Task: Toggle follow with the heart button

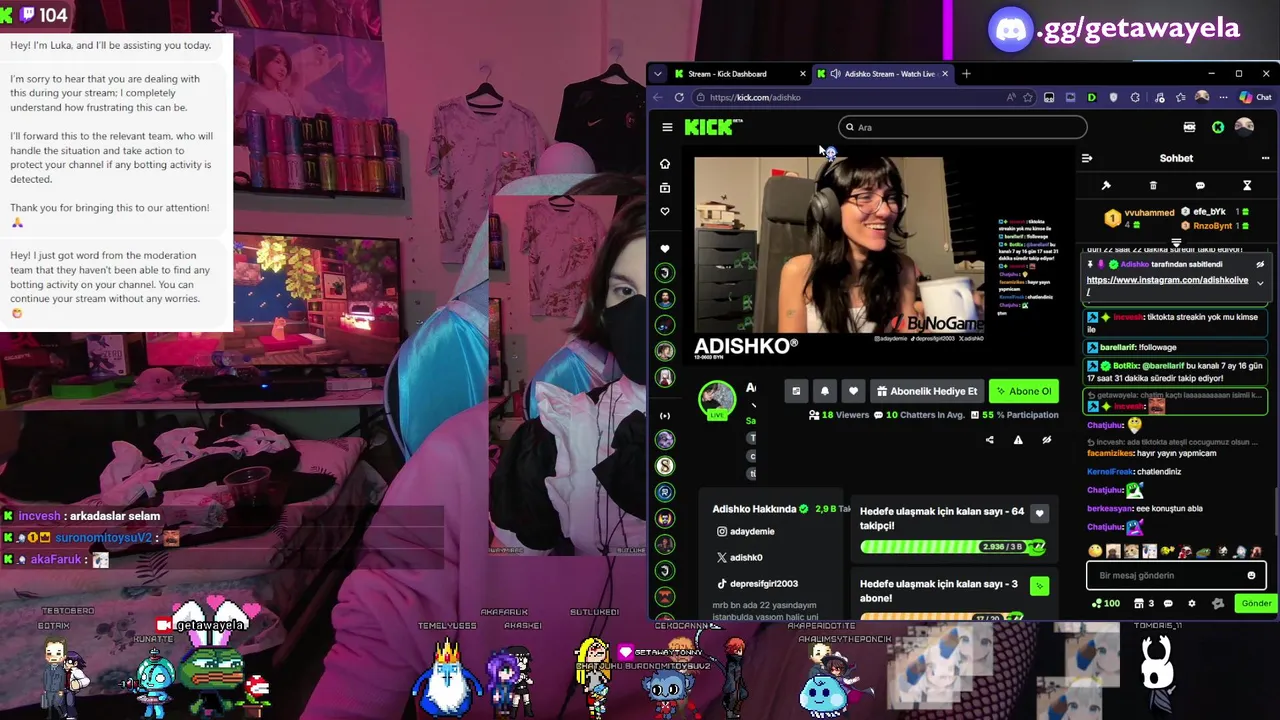Action: pyautogui.click(x=853, y=392)
